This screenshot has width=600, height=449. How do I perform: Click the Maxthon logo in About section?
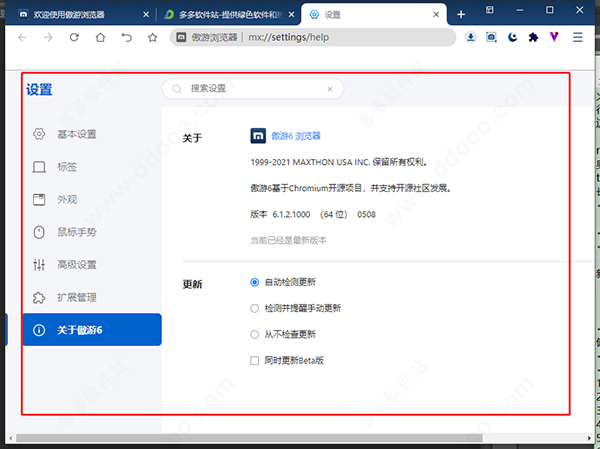coord(258,136)
